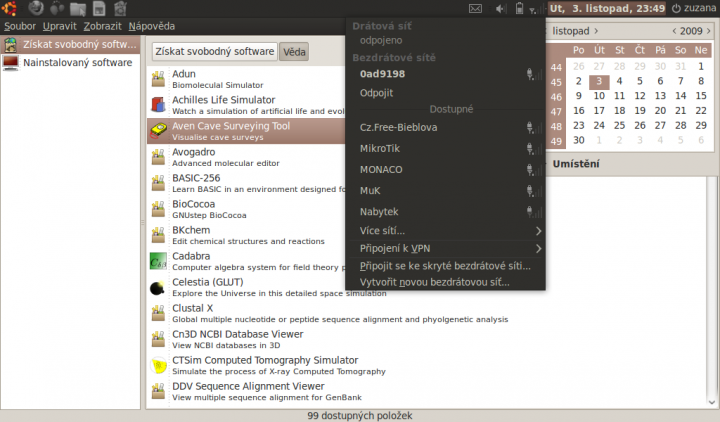This screenshot has width=720, height=422.
Task: Click the Věda category breadcrumb button
Action: click(294, 51)
